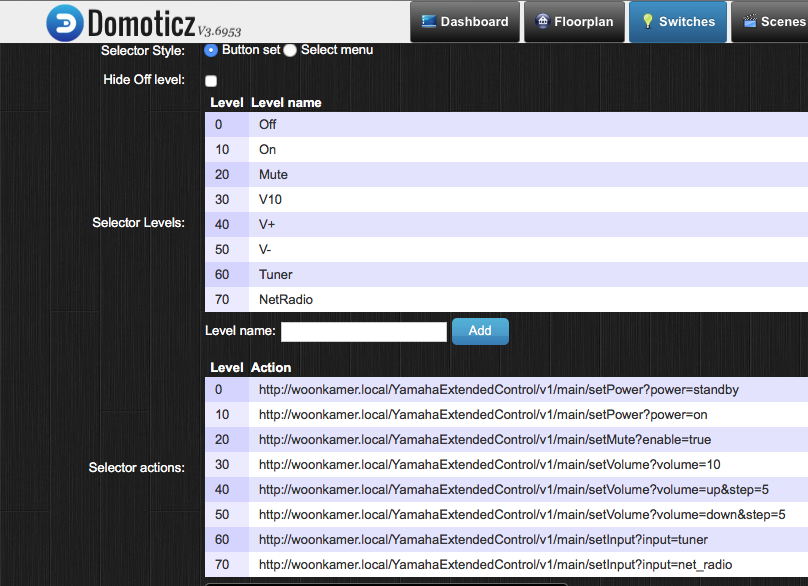This screenshot has width=808, height=586.
Task: Select the V10 level row
Action: [x=507, y=199]
